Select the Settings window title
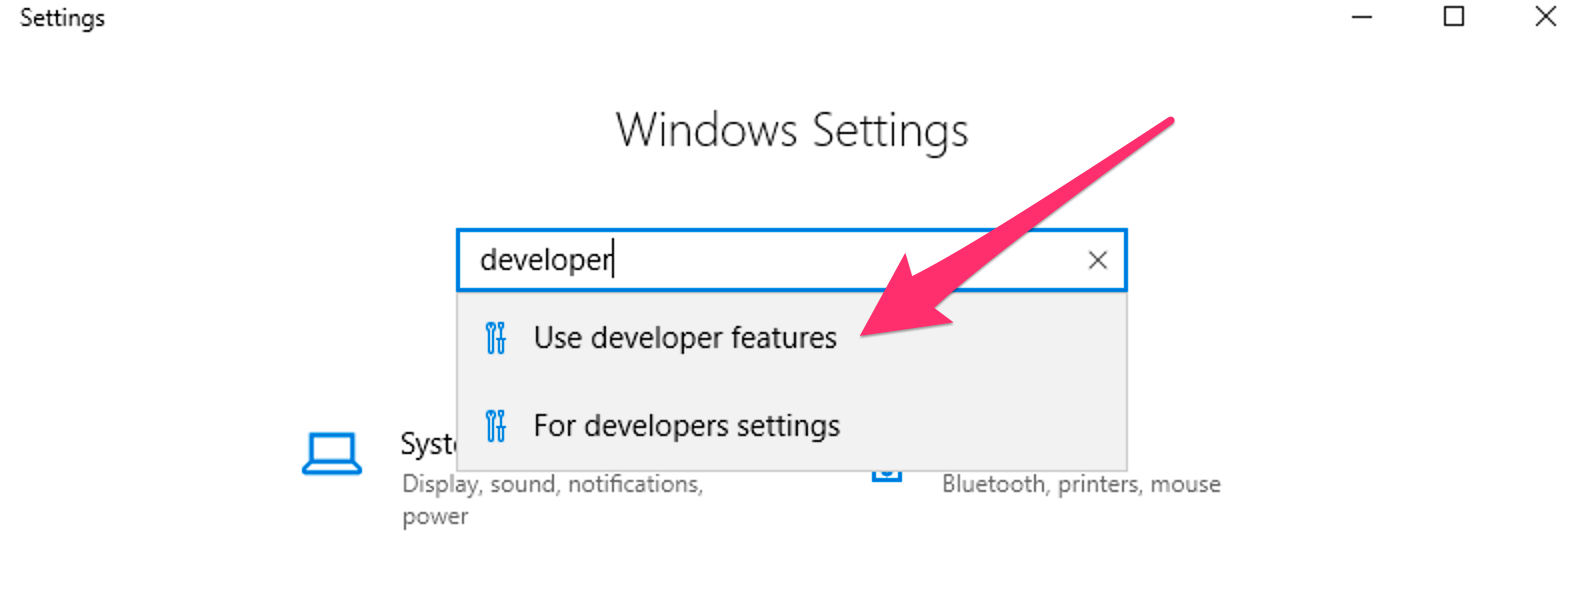Viewport: 1589px width, 606px height. (63, 17)
